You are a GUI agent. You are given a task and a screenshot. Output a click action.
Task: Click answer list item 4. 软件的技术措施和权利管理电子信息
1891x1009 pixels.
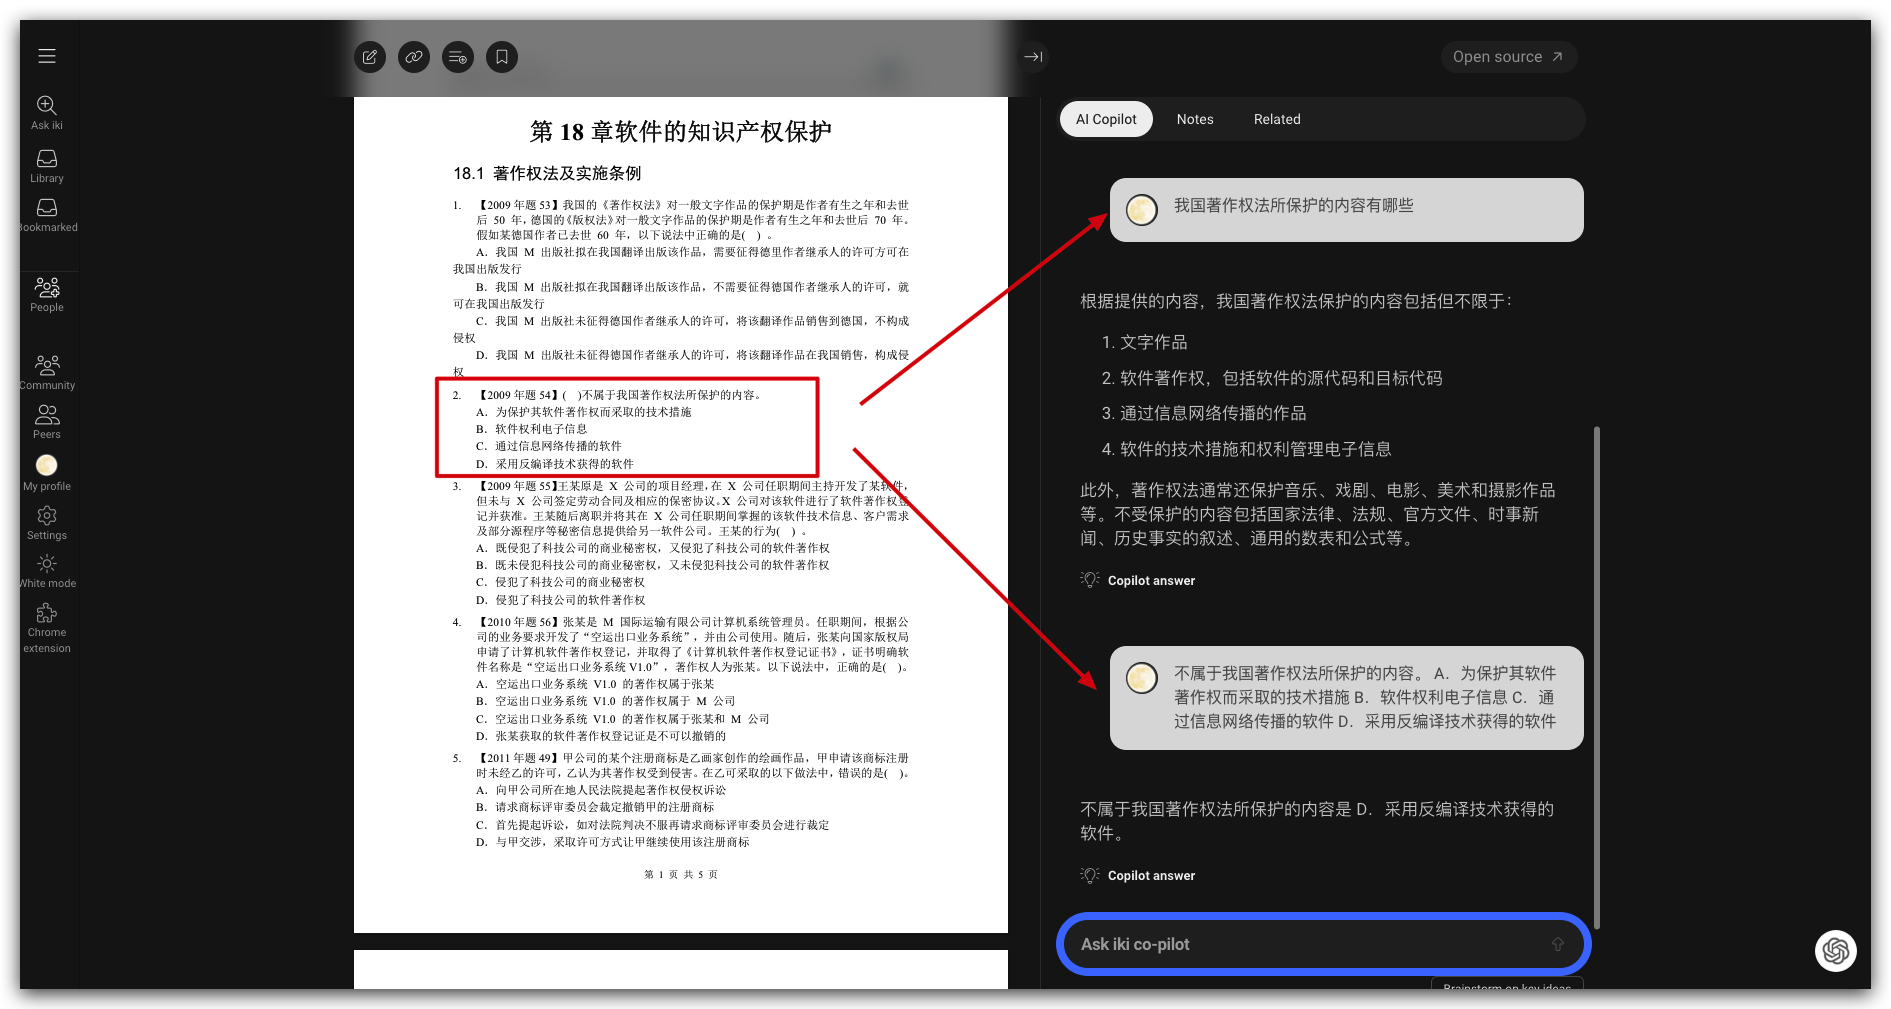(x=1246, y=449)
